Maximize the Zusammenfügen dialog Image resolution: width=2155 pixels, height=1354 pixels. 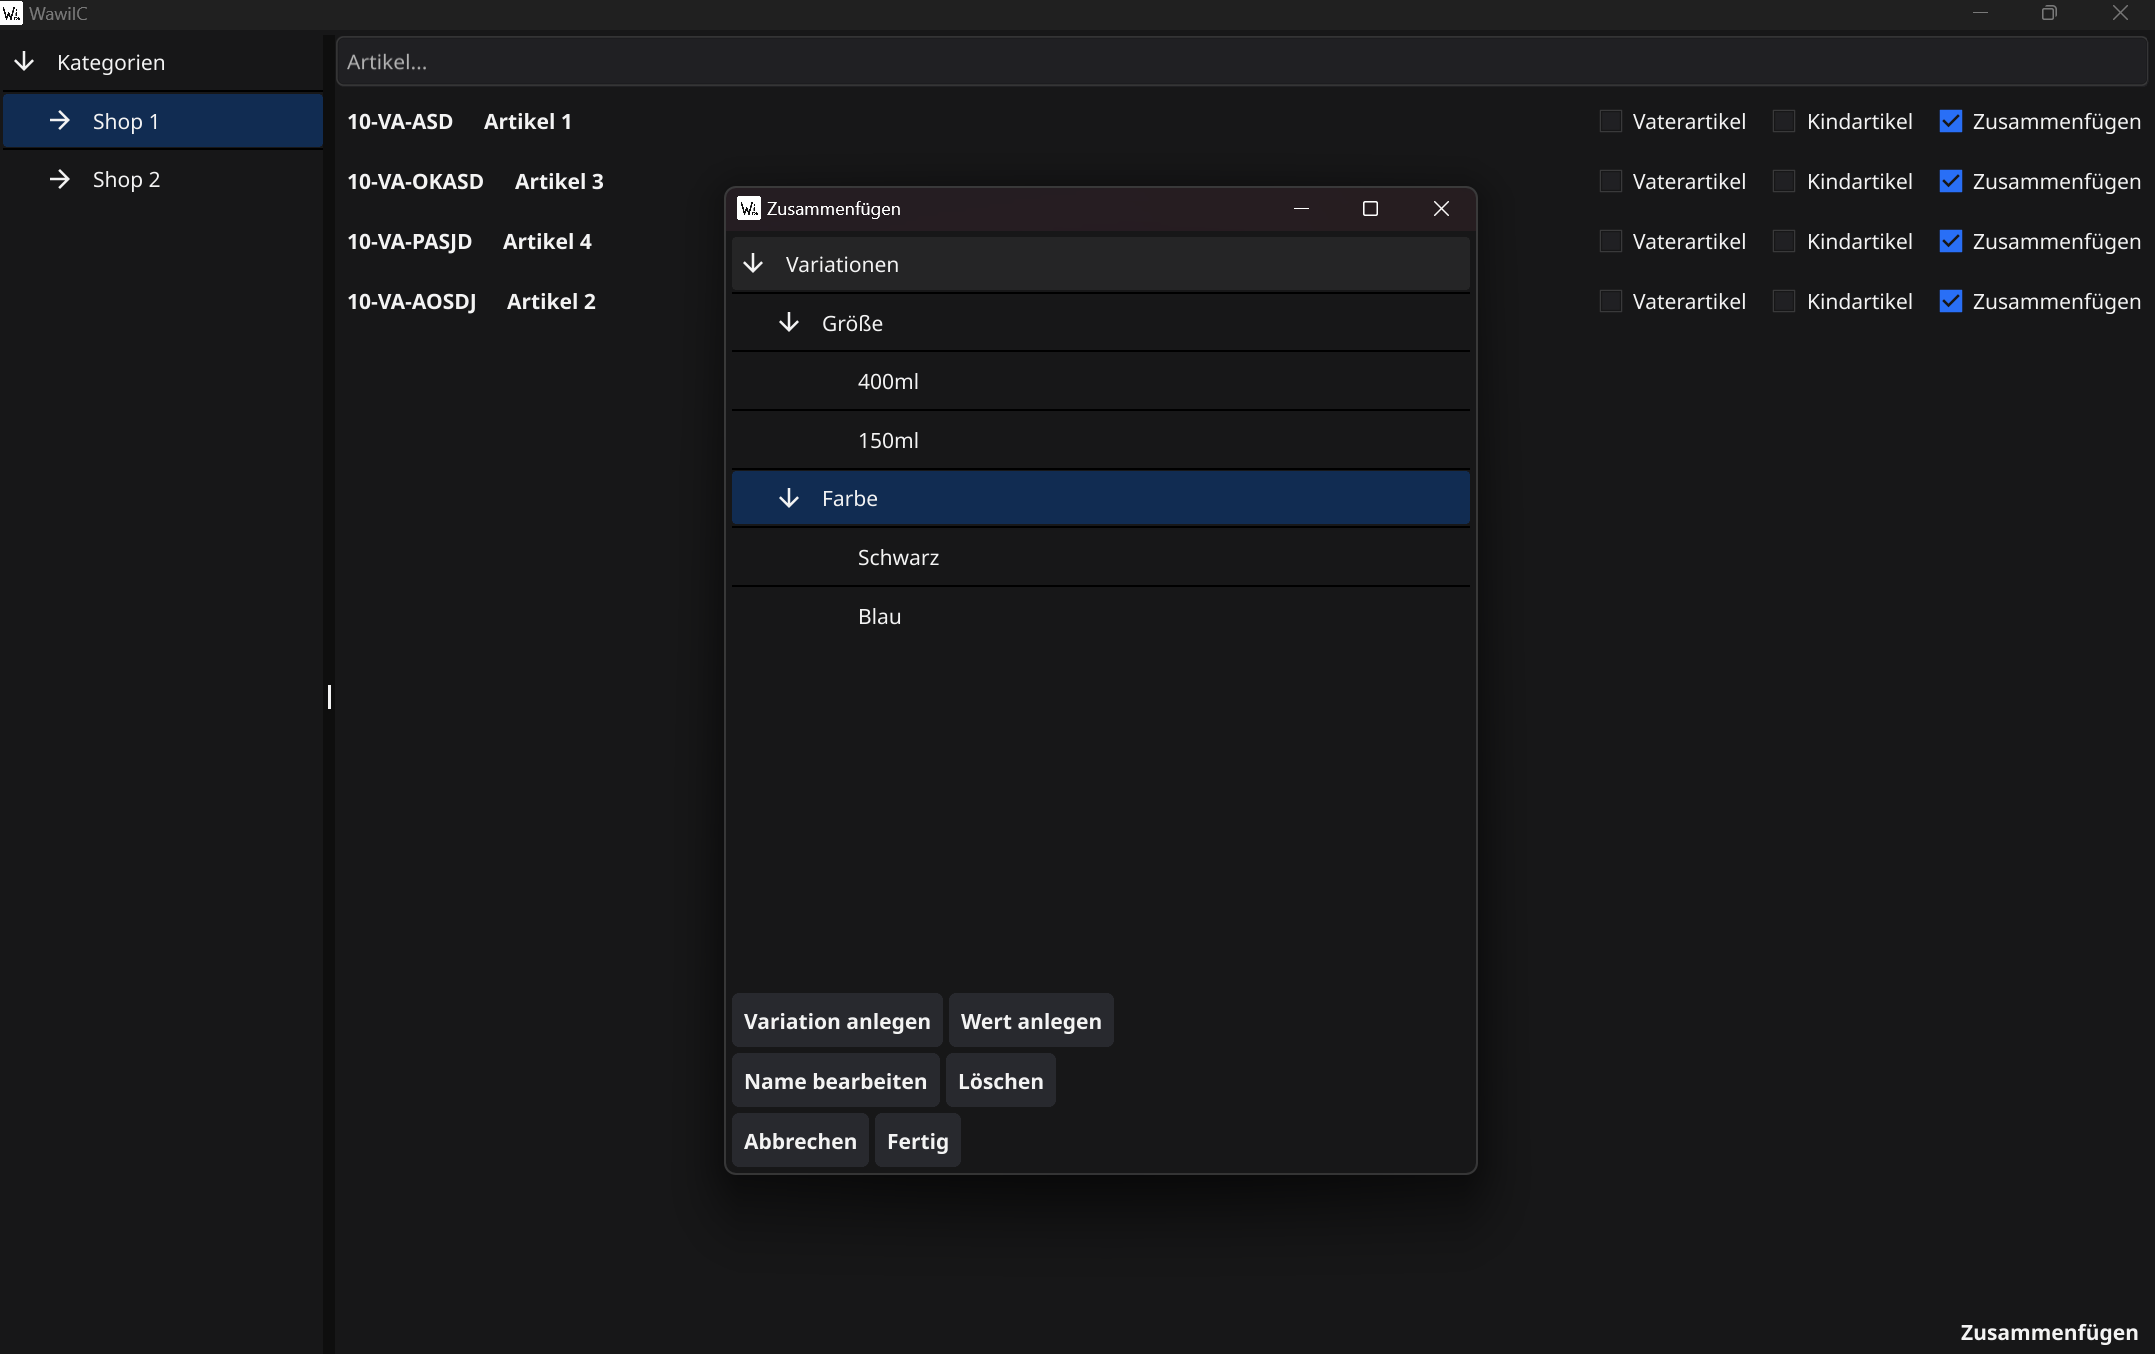[1370, 208]
